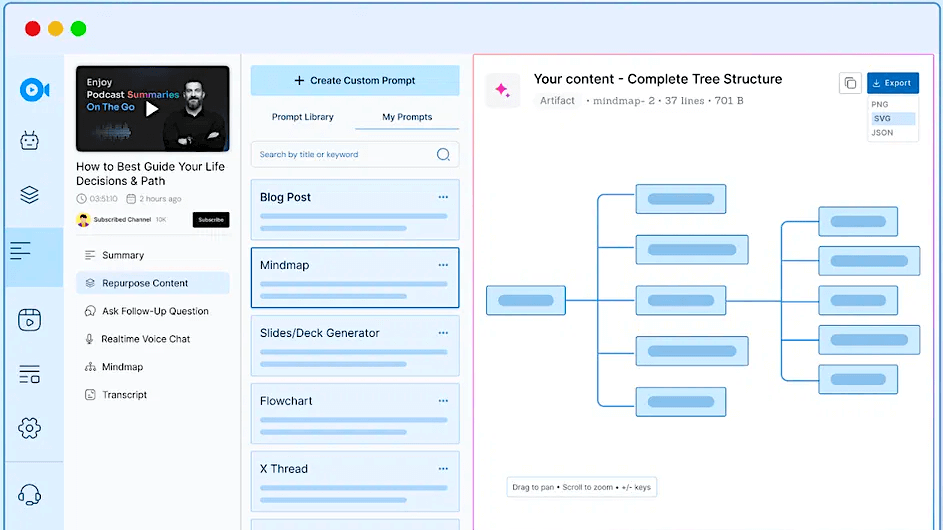Screen dimensions: 943x530
Task: Click the Create Custom Prompt button
Action: [x=355, y=81]
